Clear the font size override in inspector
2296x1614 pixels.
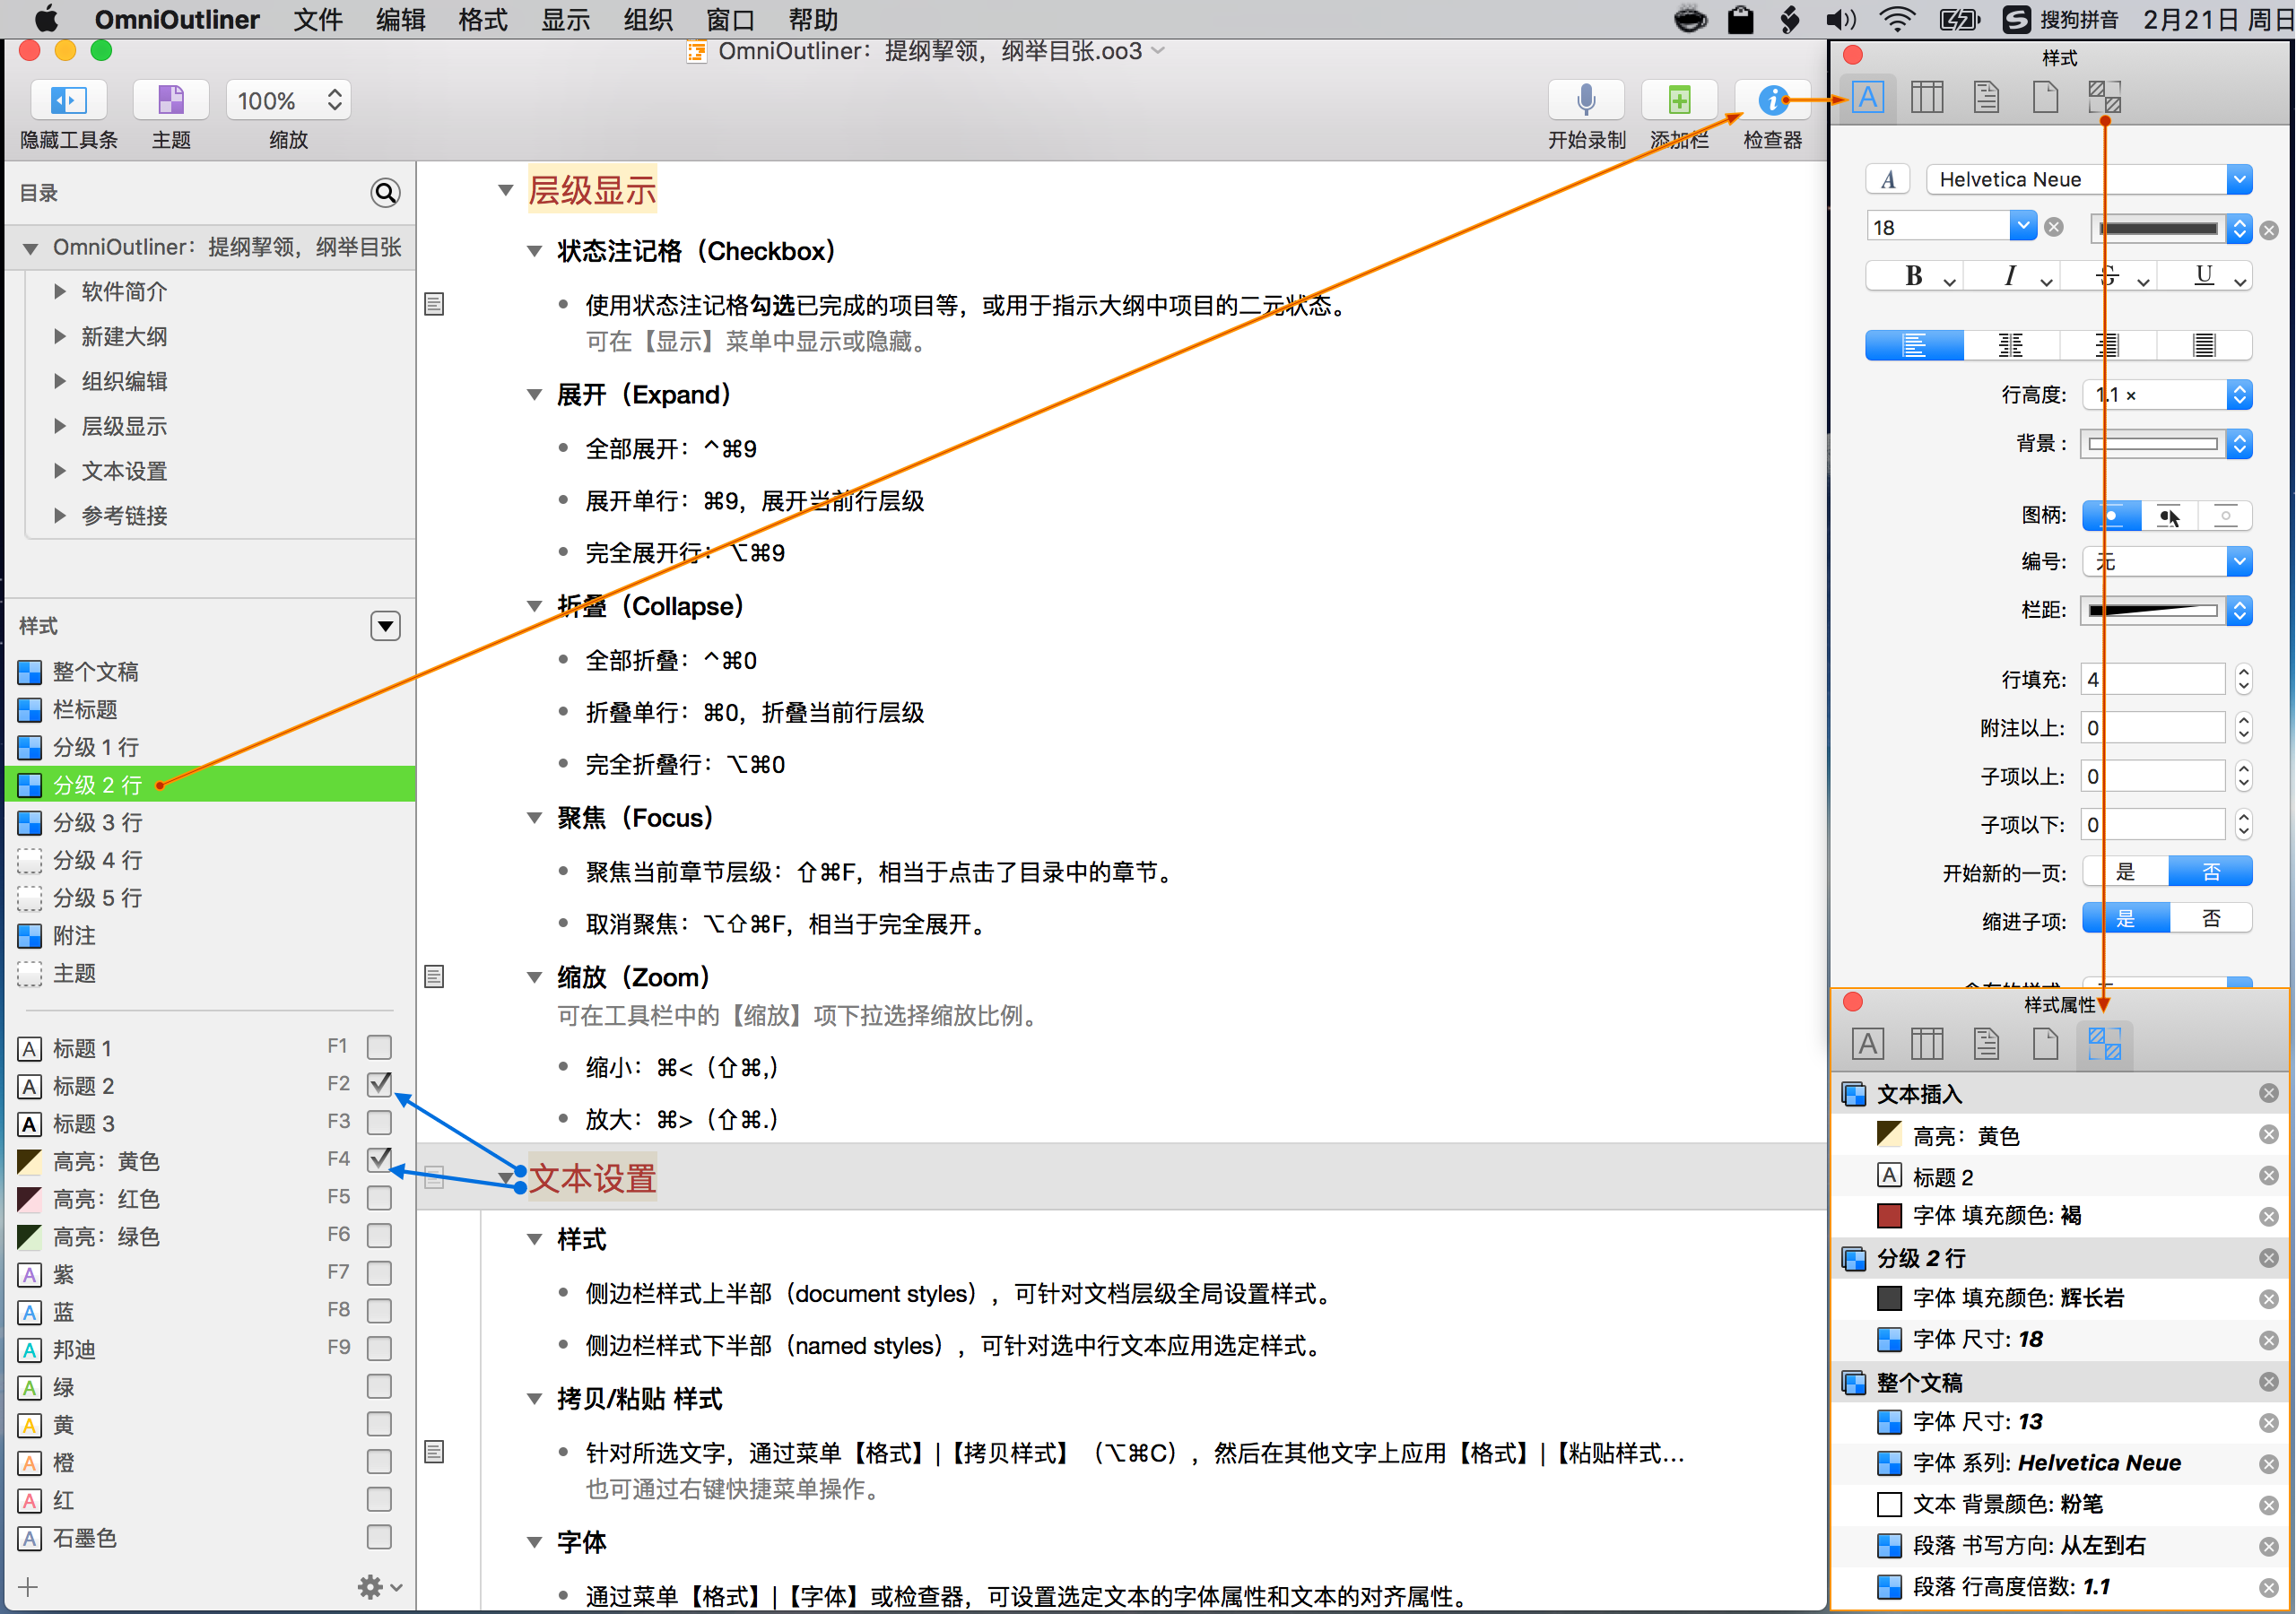coord(2054,227)
